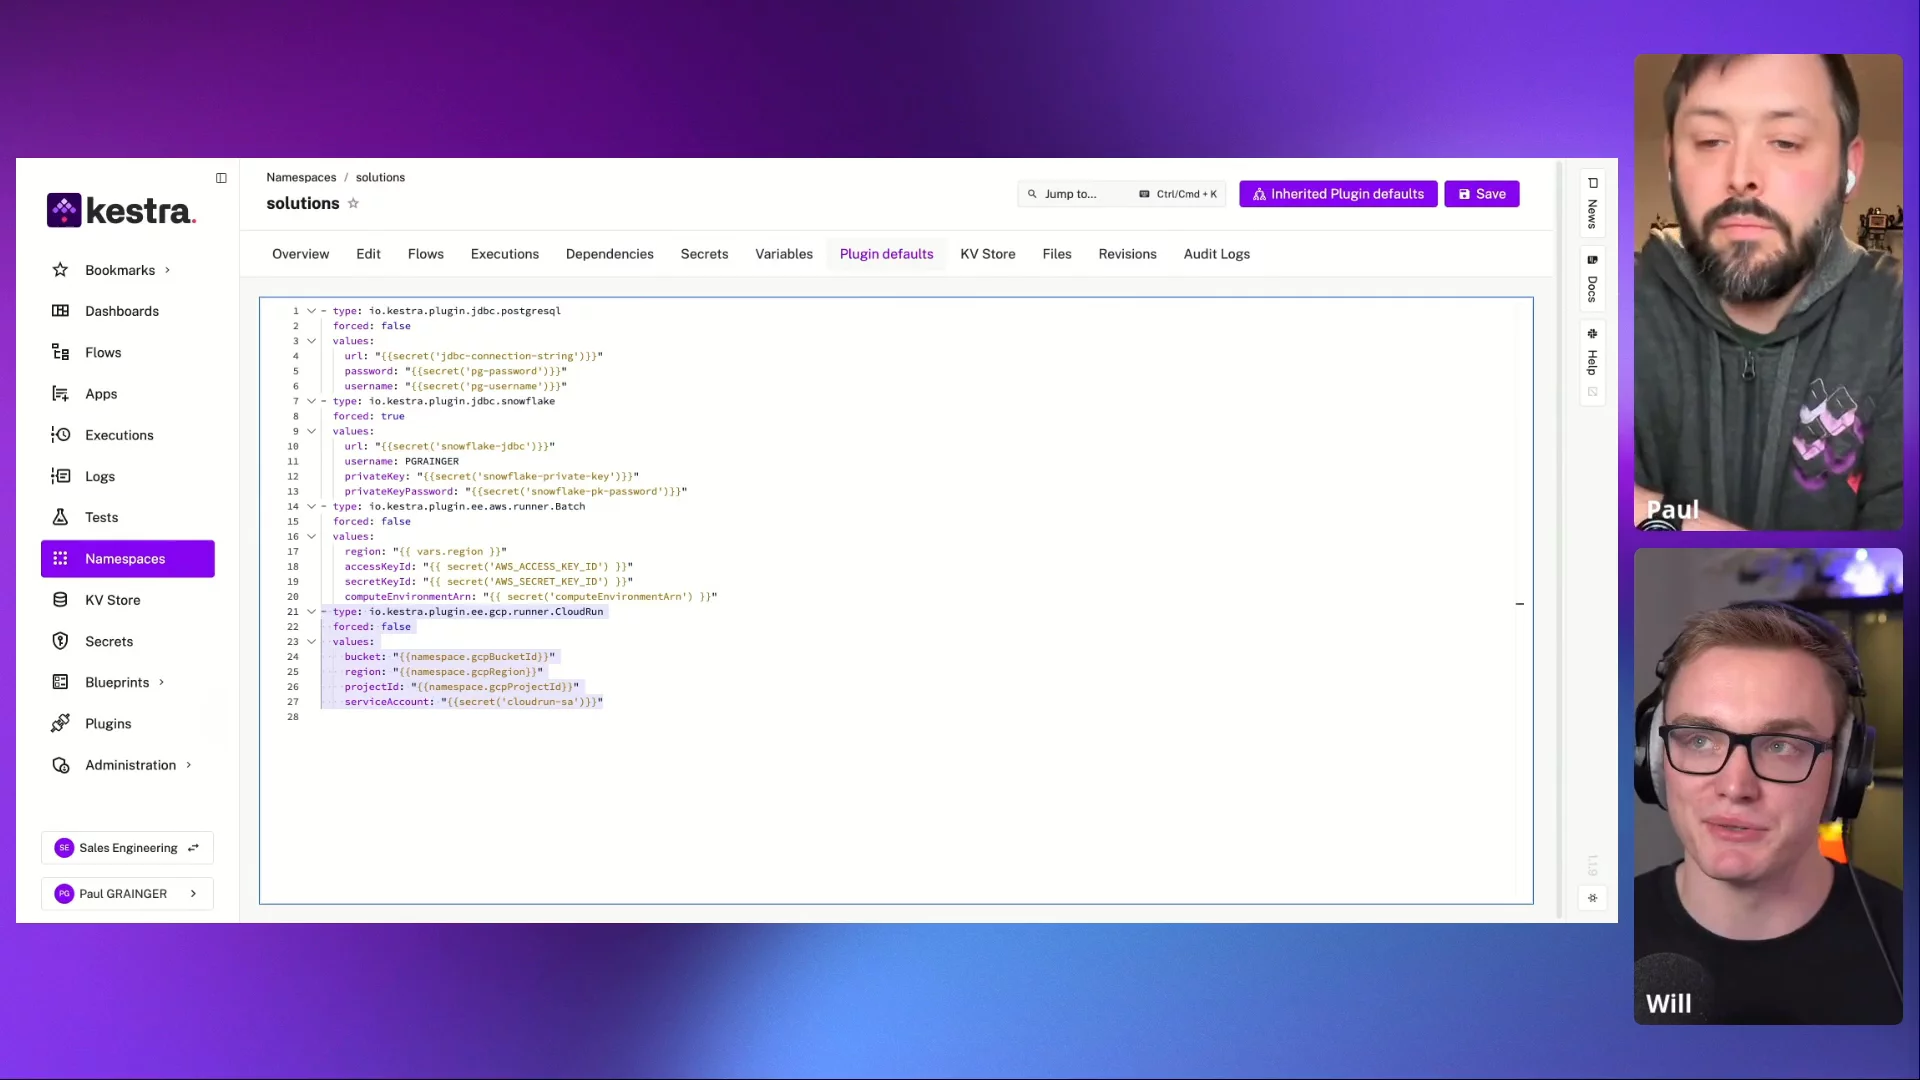Image resolution: width=1920 pixels, height=1080 pixels.
Task: Switch tenant with Sales Engineering swap button
Action: pyautogui.click(x=194, y=848)
